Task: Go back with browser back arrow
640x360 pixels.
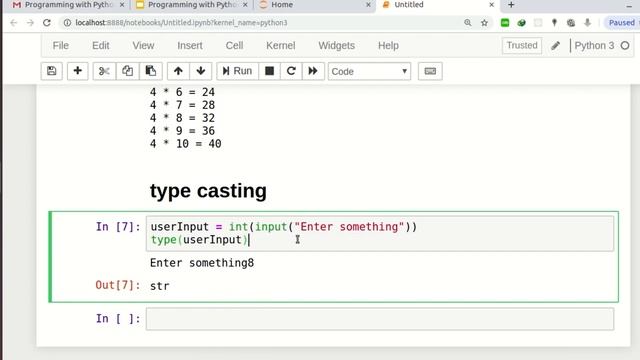Action: [x=14, y=23]
